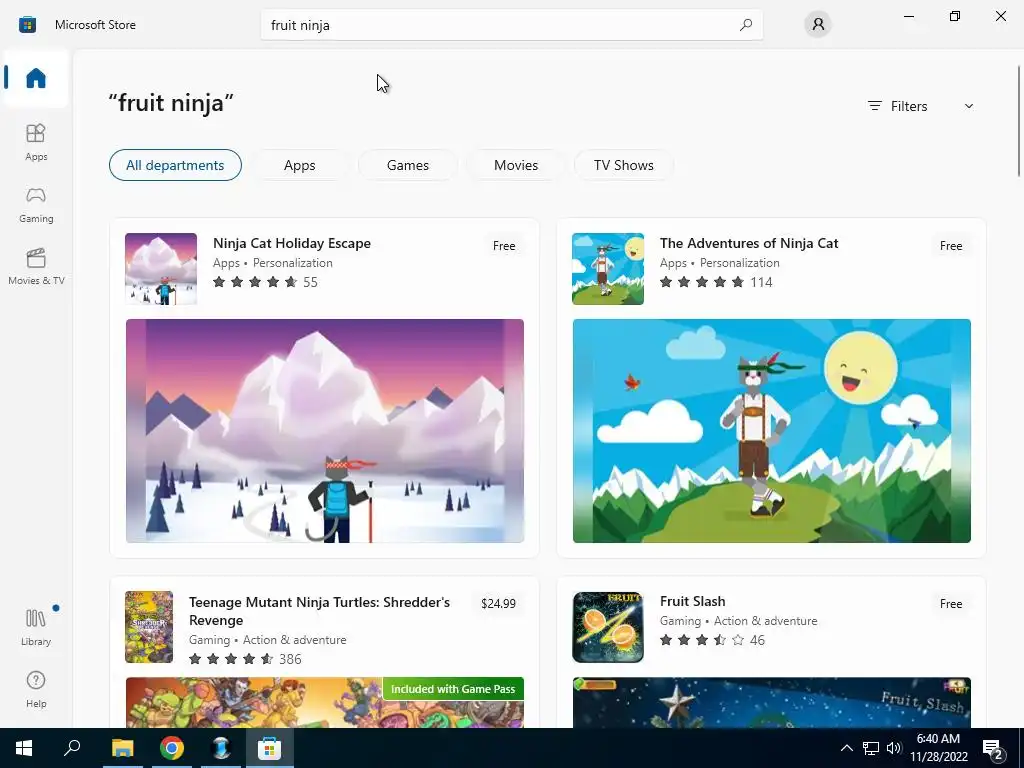The width and height of the screenshot is (1024, 768).
Task: Select the Movies department filter
Action: click(x=516, y=165)
